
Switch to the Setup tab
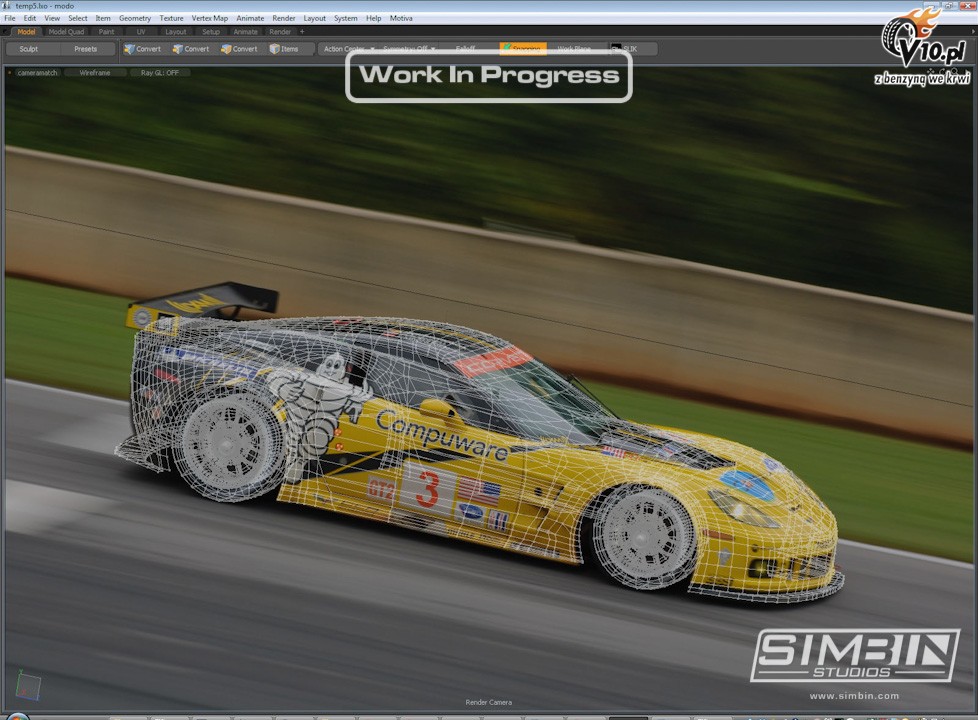coord(211,32)
